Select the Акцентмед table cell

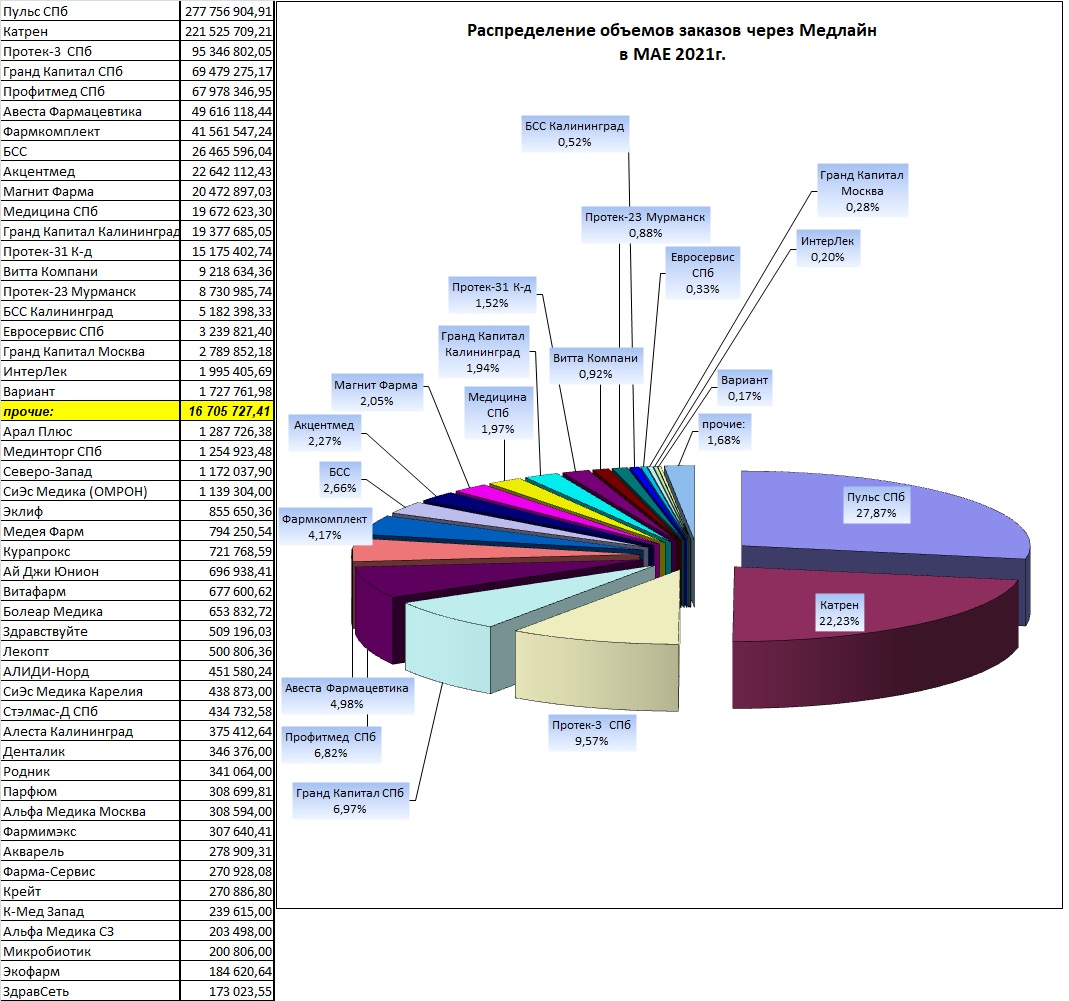(90, 171)
